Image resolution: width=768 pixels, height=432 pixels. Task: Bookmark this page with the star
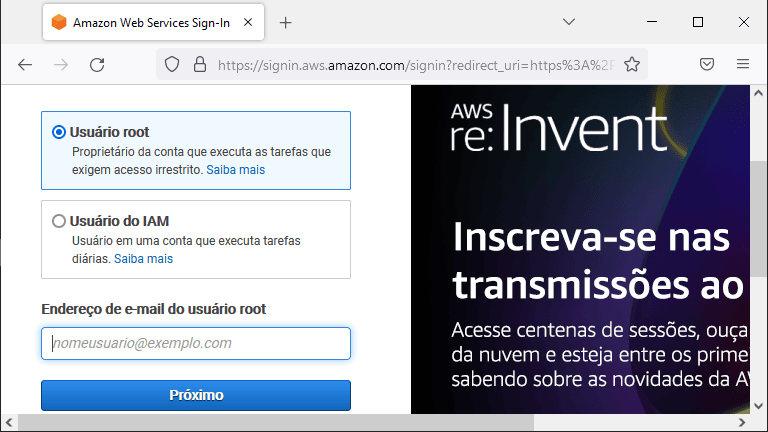[x=632, y=64]
